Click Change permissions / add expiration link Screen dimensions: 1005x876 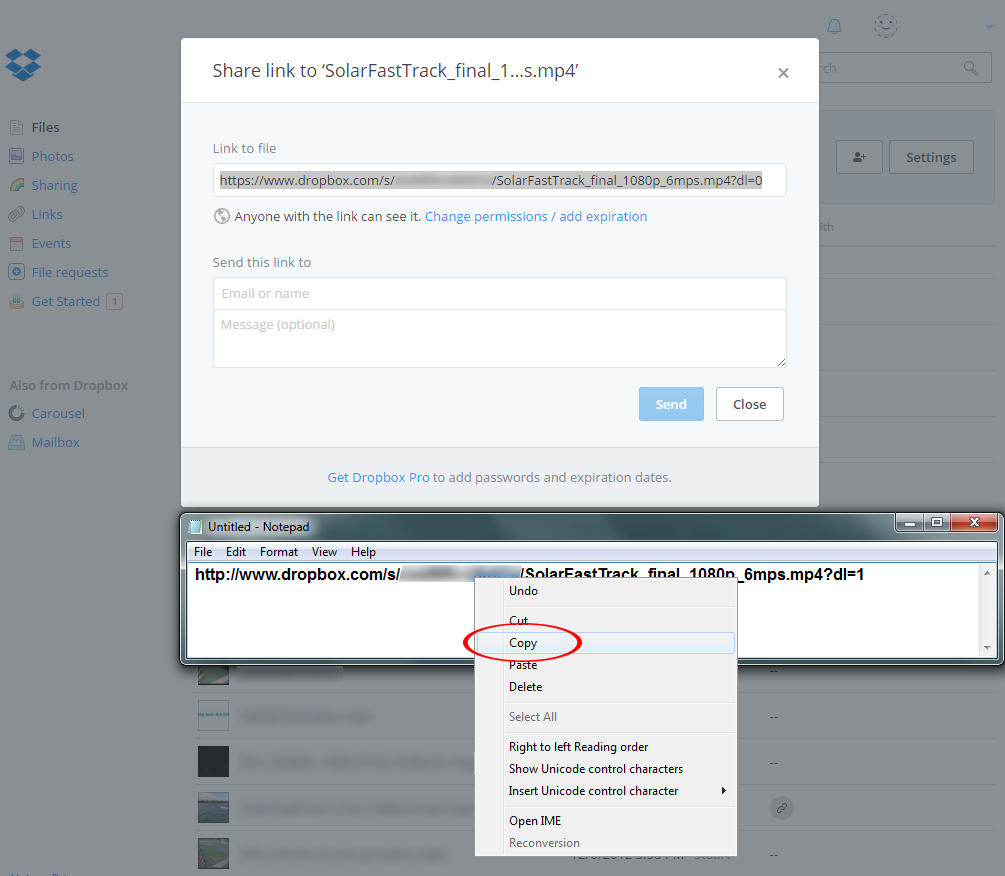tap(536, 217)
